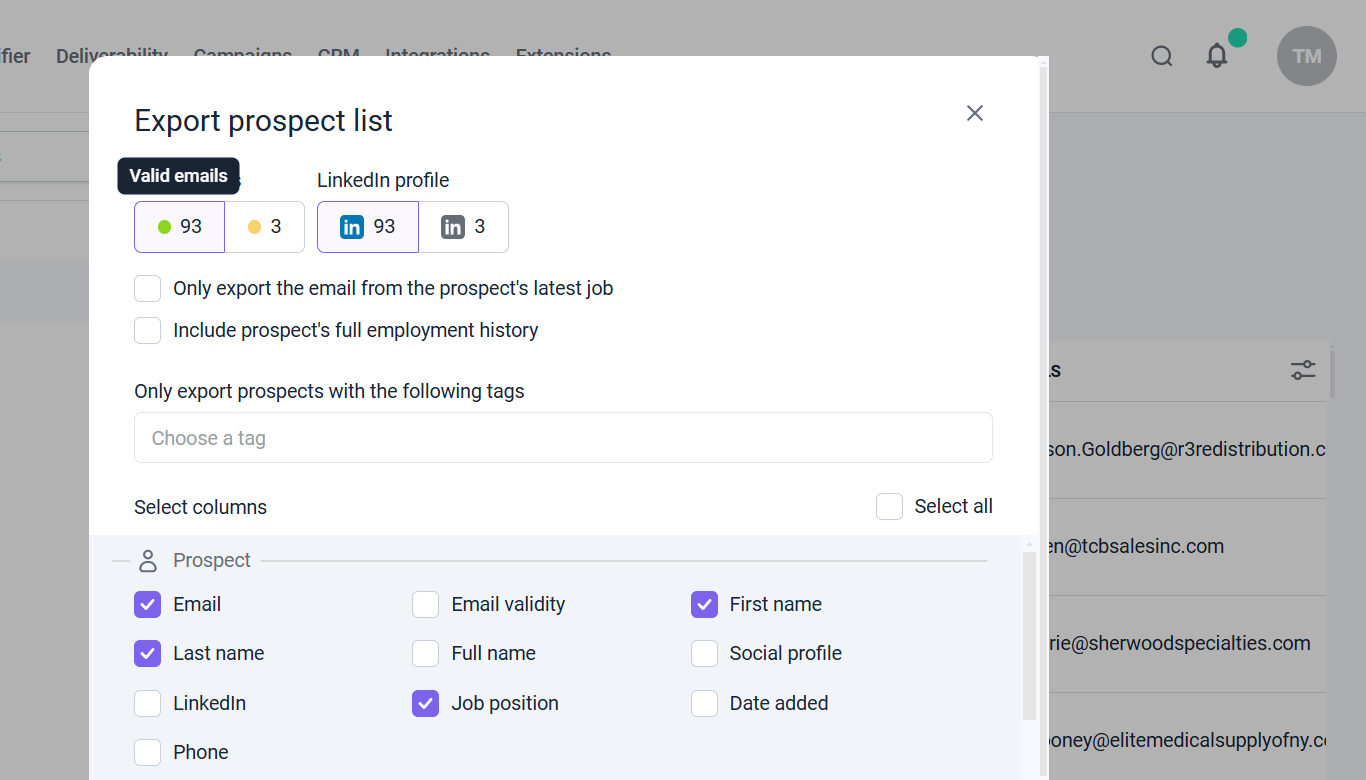Uncheck the First name column
The width and height of the screenshot is (1366, 780).
(704, 604)
